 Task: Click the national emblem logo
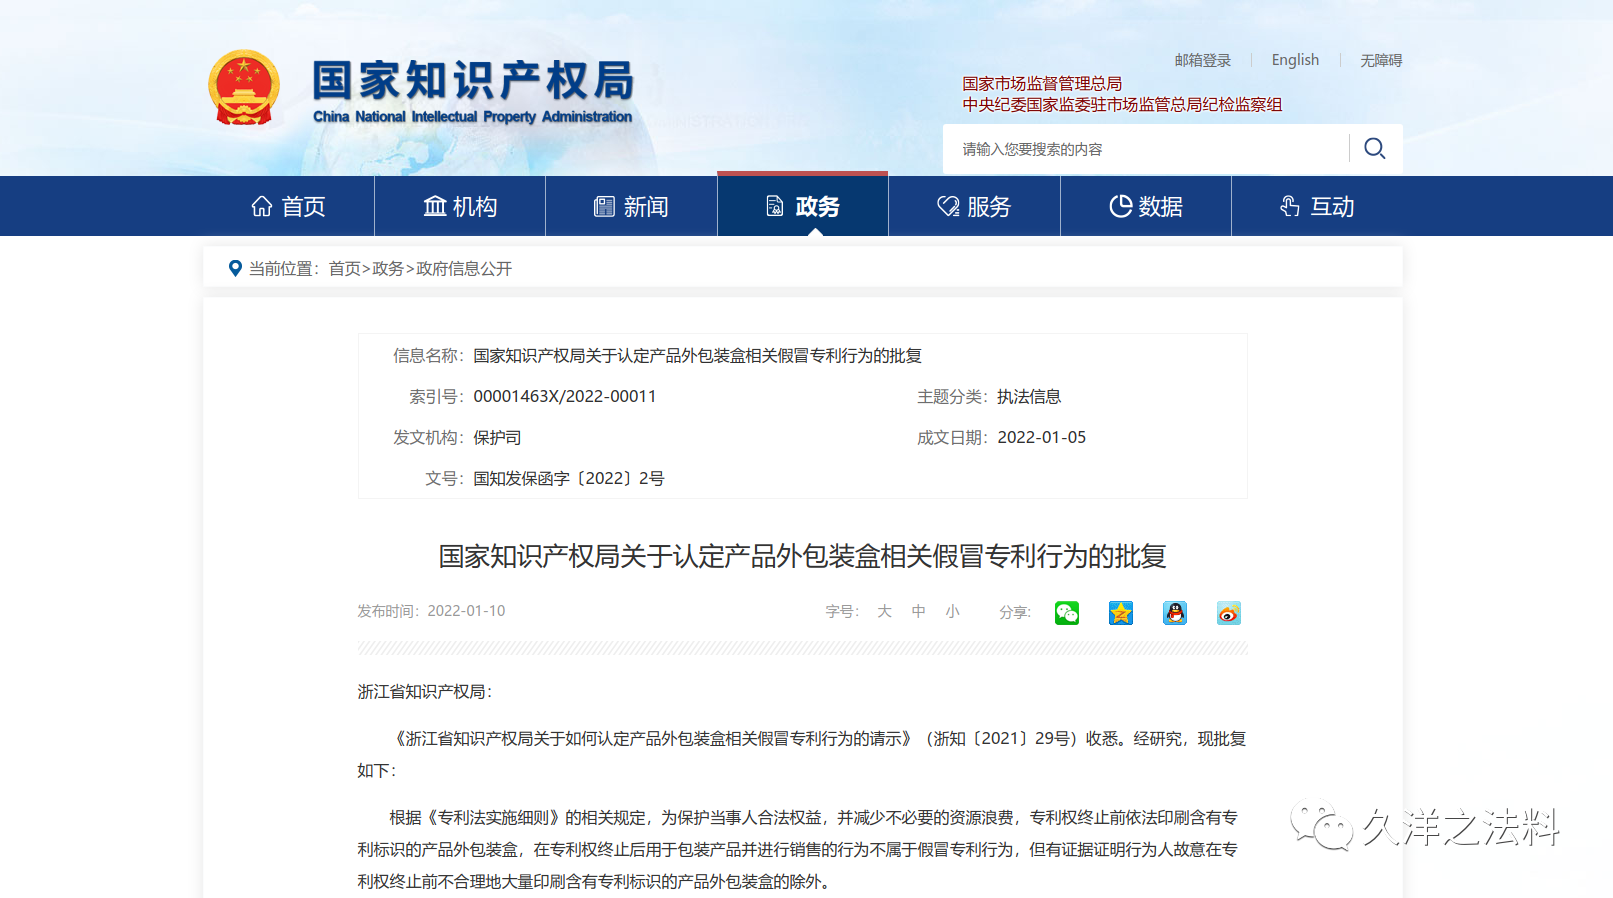point(244,89)
